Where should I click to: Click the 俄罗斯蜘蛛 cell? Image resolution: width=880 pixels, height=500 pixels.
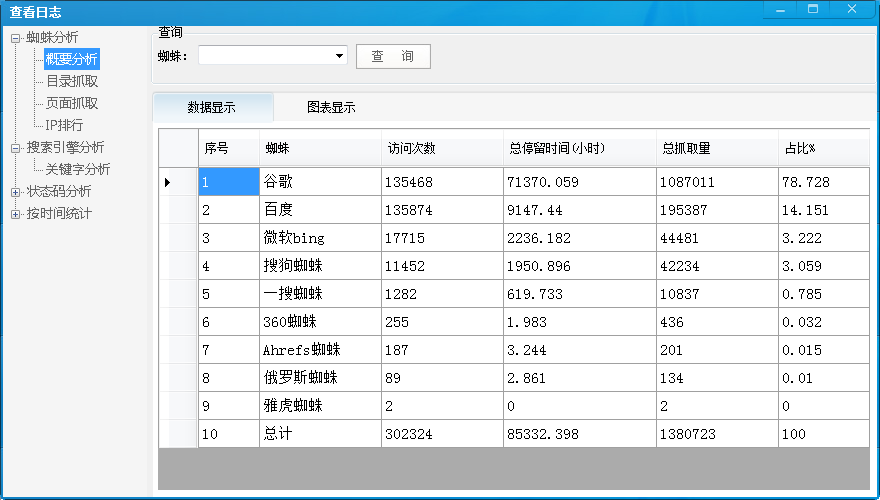pyautogui.click(x=320, y=378)
